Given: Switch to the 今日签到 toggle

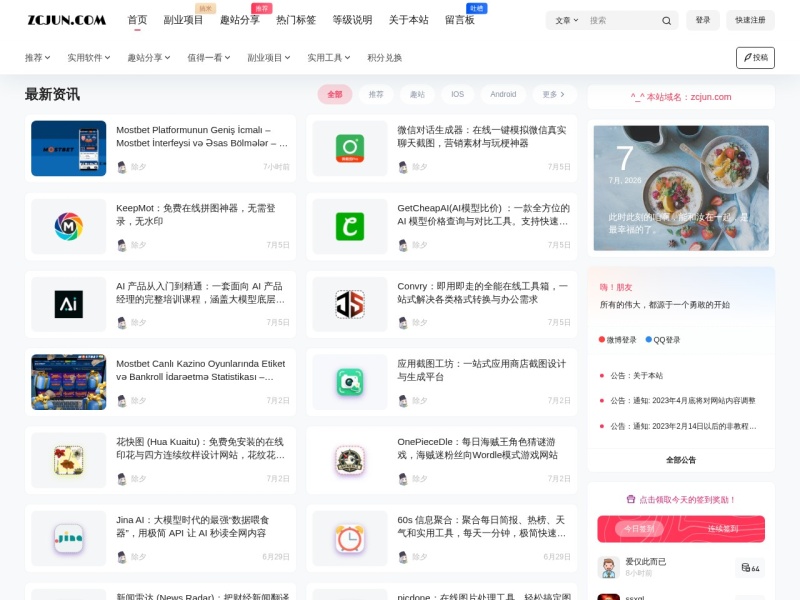Looking at the screenshot, I should (x=639, y=529).
